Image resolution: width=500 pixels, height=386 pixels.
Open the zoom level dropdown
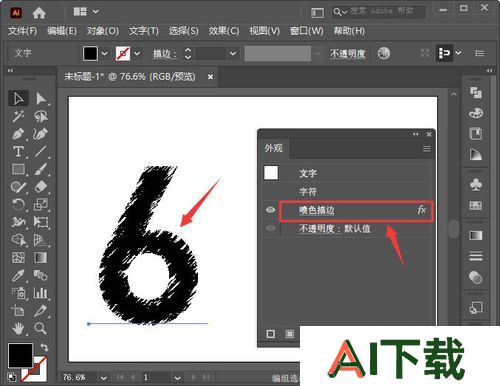[104, 378]
